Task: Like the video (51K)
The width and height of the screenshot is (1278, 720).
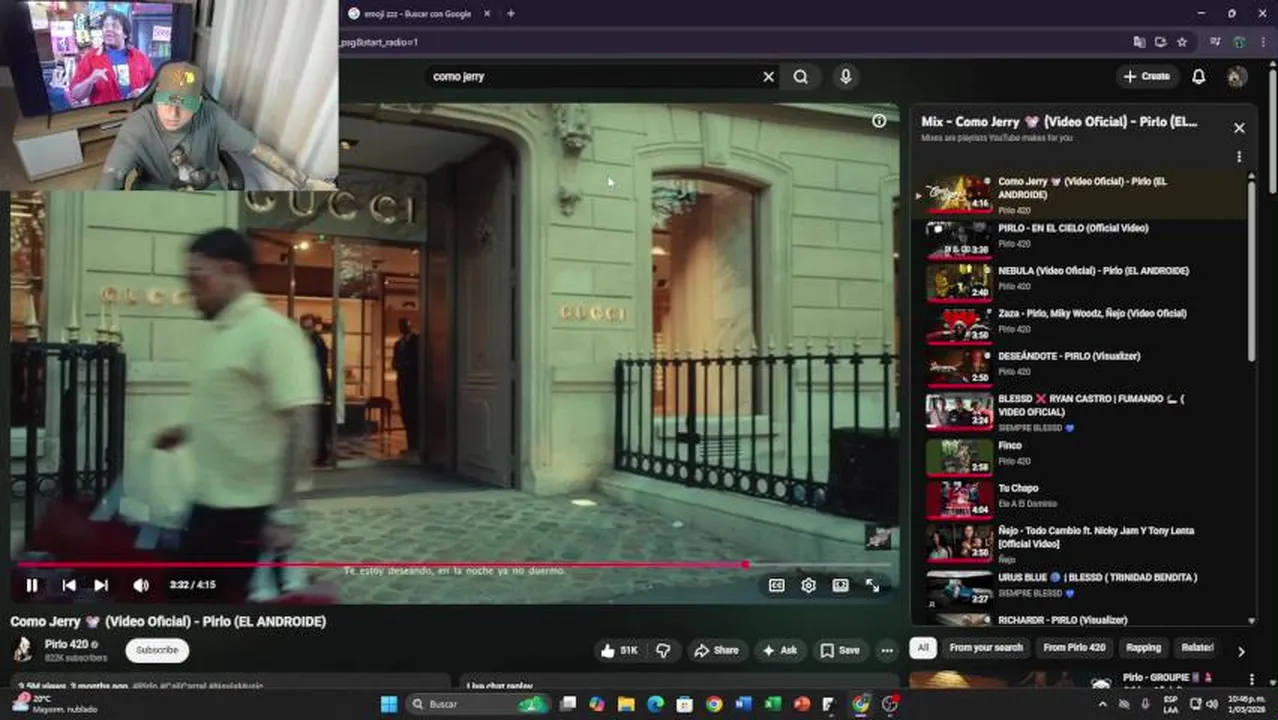Action: click(x=619, y=651)
